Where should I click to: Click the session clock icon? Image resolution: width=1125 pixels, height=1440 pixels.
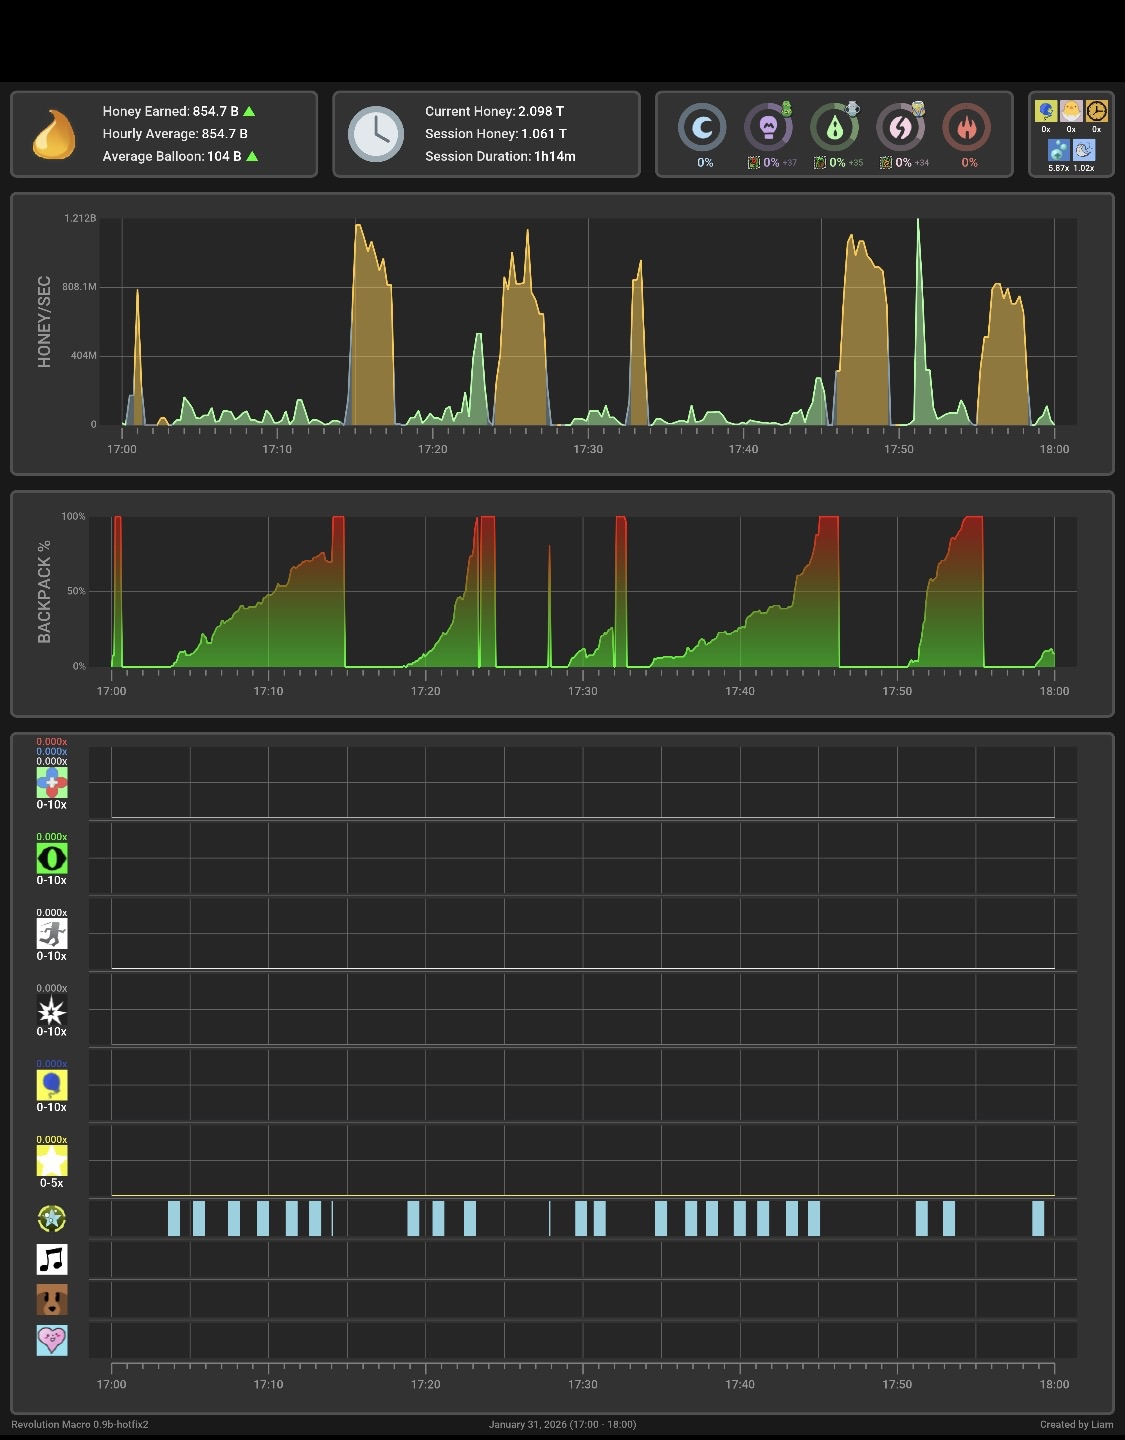(376, 134)
